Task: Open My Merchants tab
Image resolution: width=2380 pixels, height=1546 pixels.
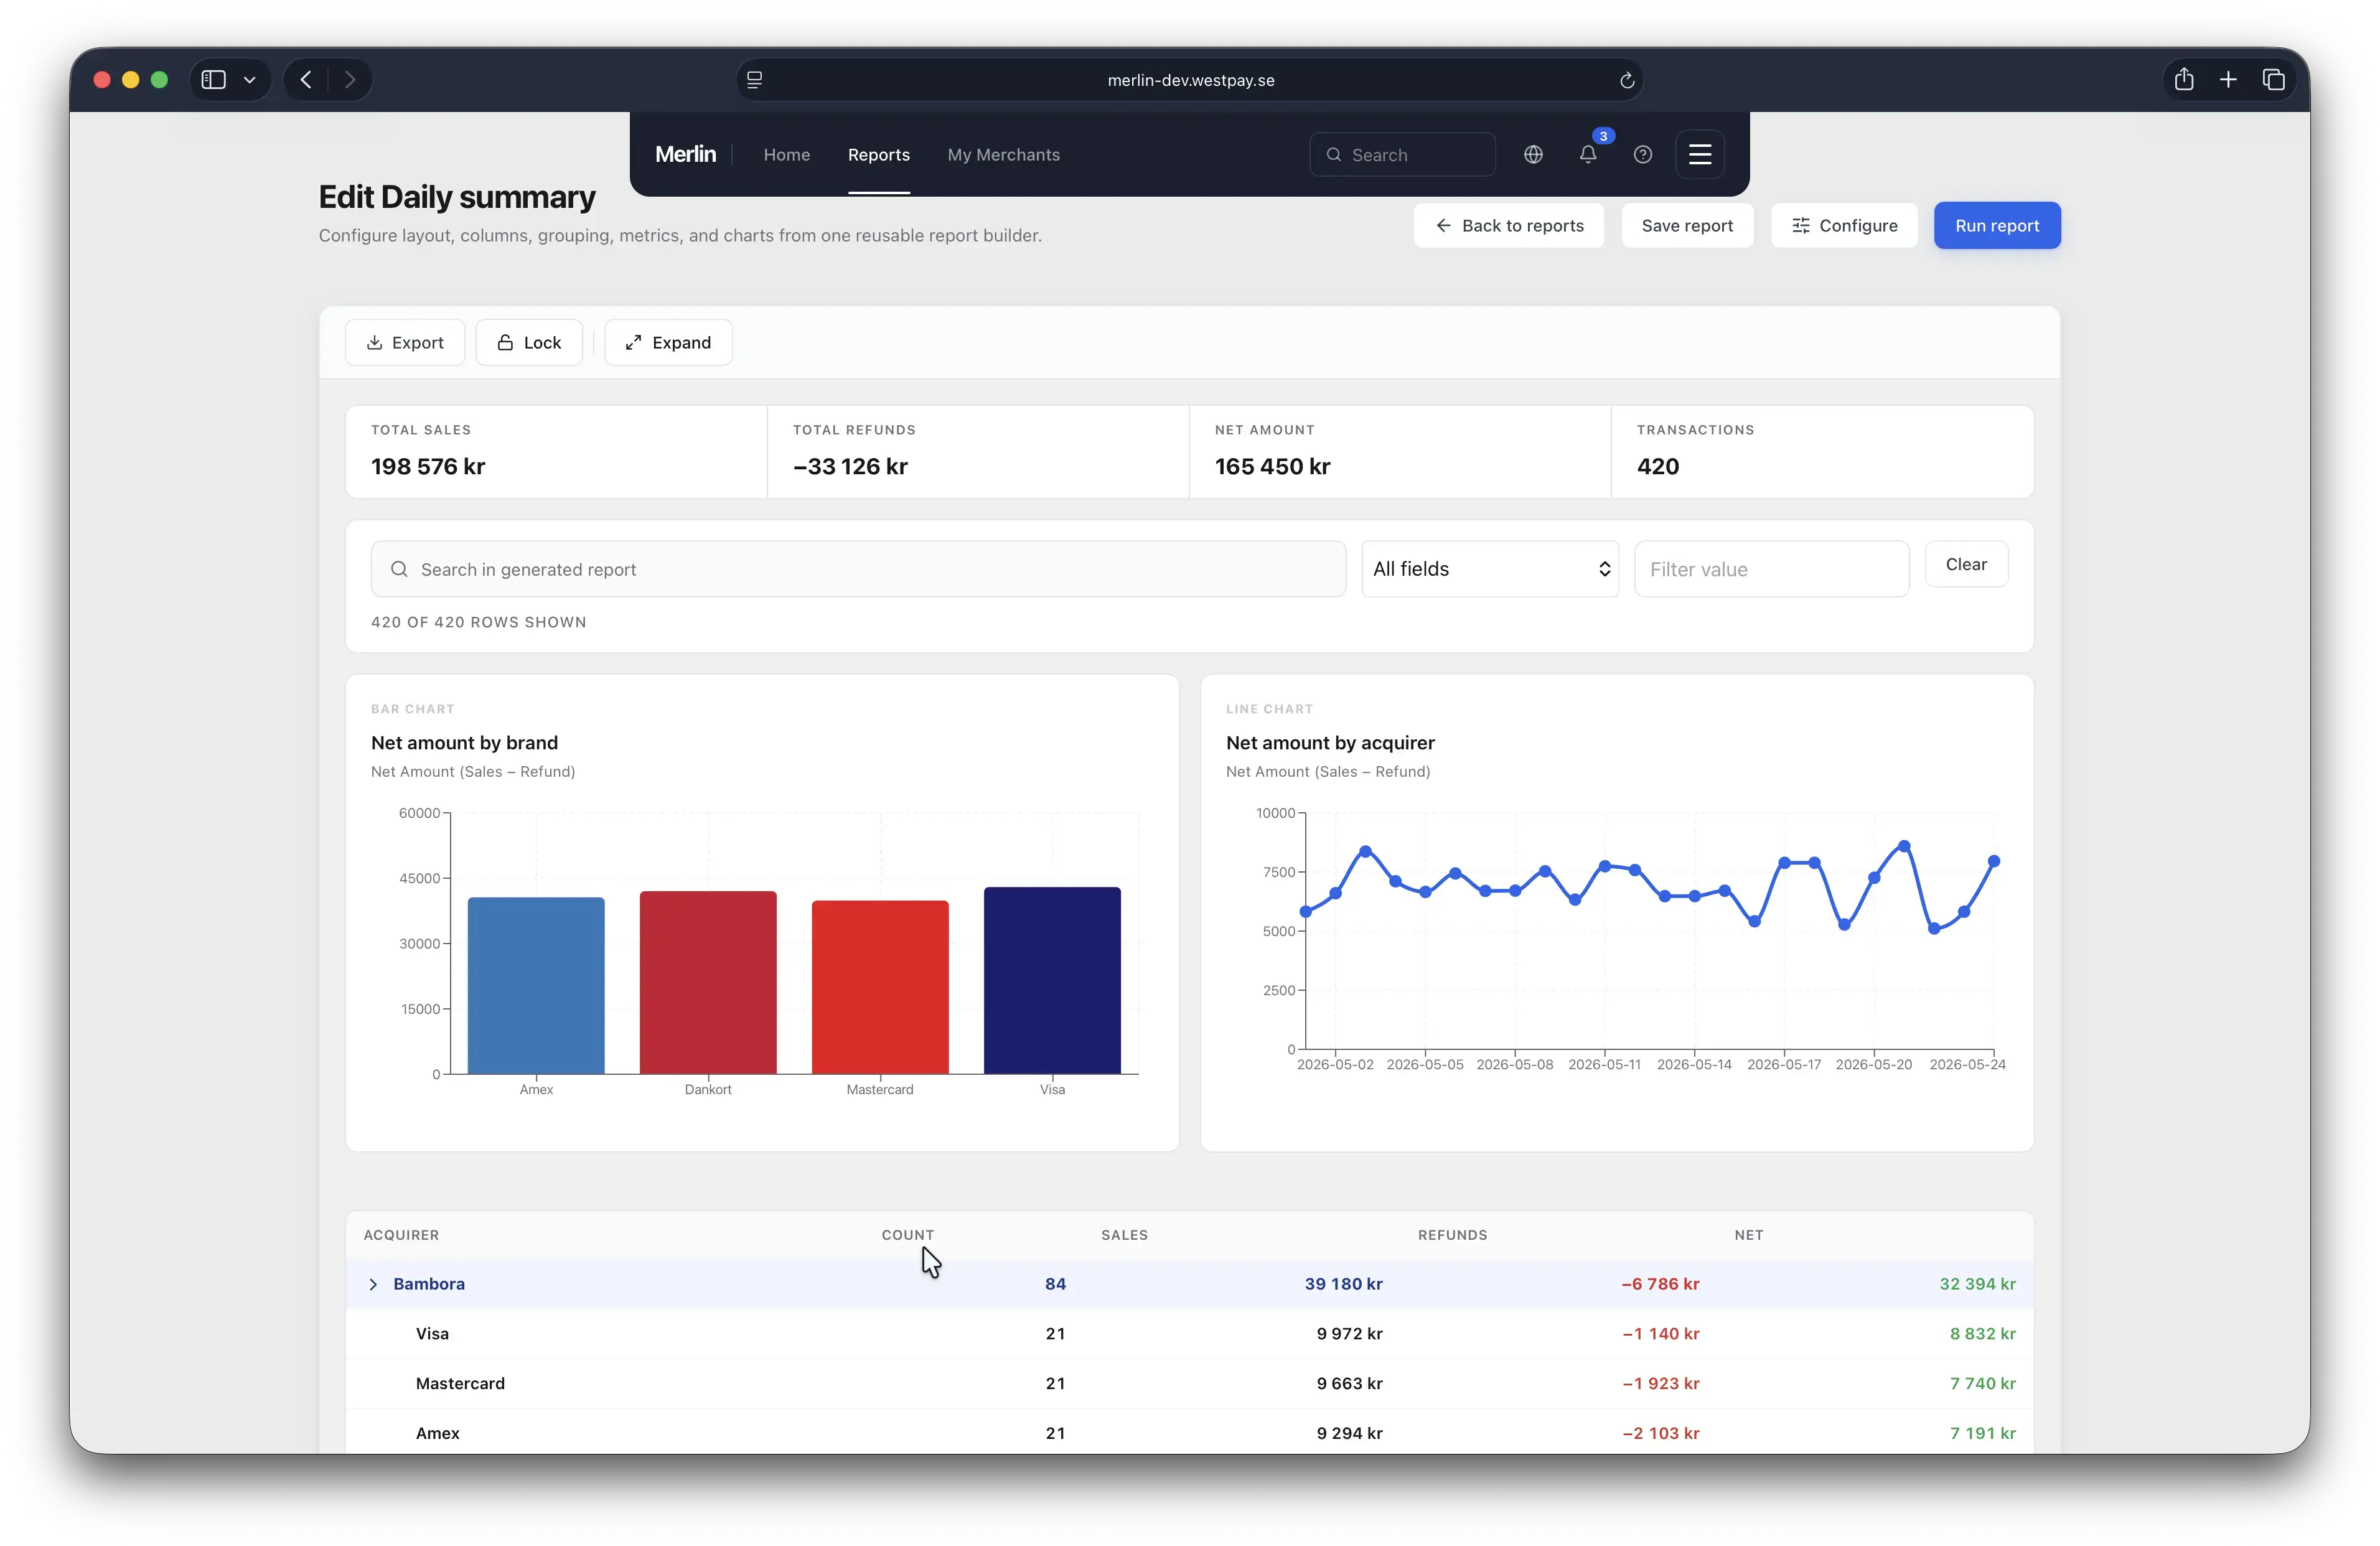Action: click(1004, 155)
